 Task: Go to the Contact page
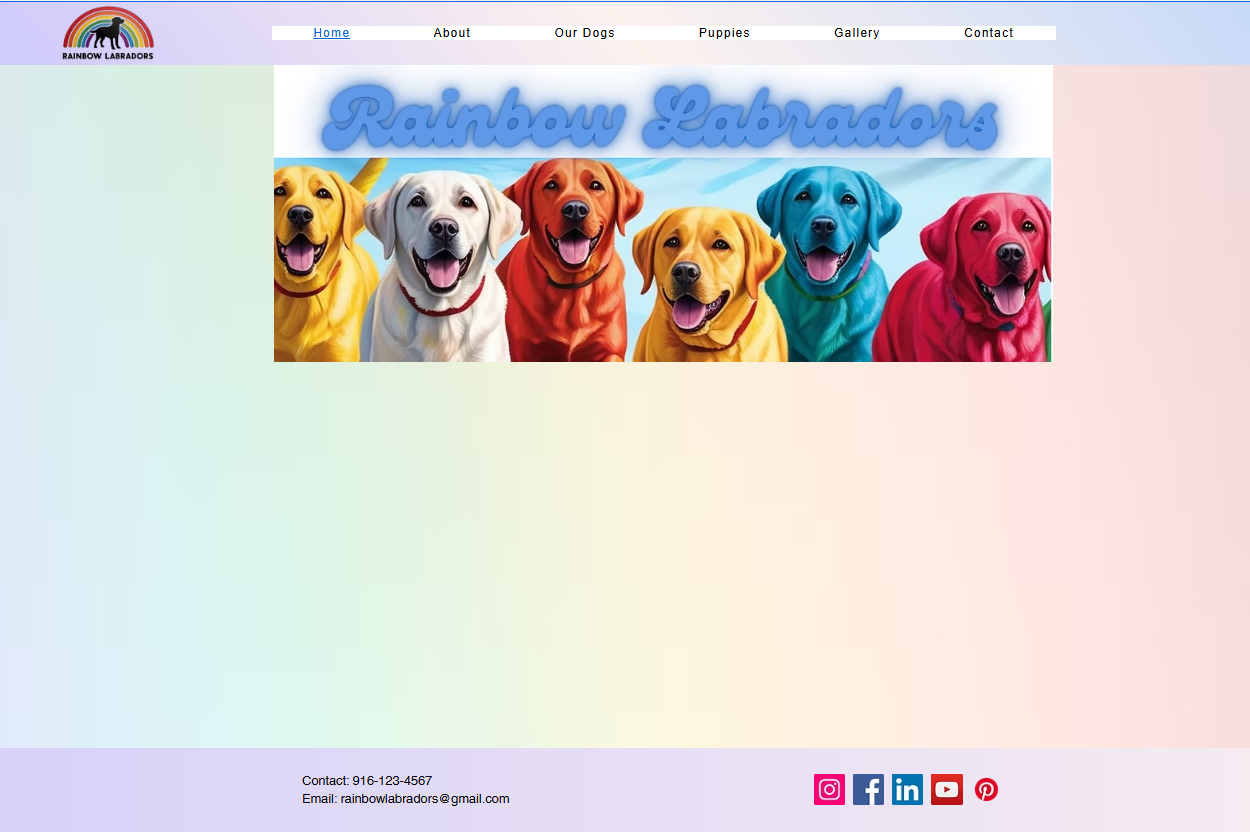[988, 32]
